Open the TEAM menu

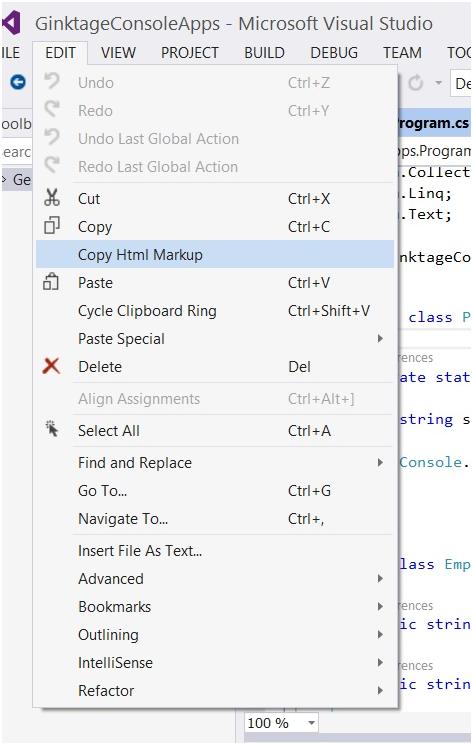[402, 52]
